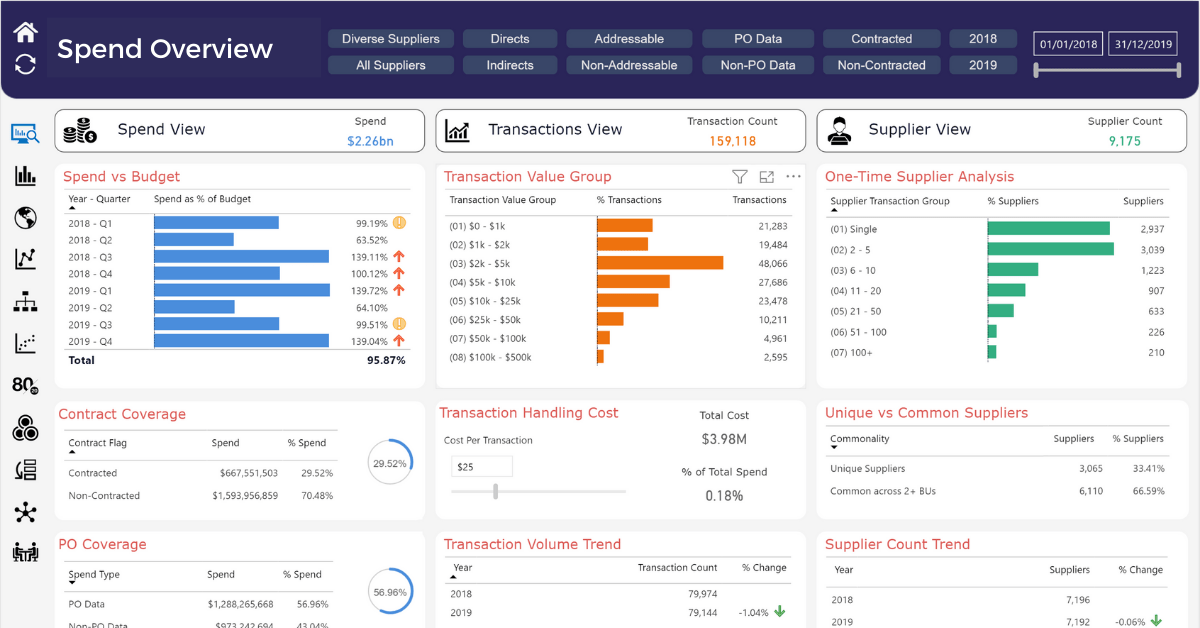The height and width of the screenshot is (628, 1200).
Task: Click the filter icon on Transaction Value Group
Action: point(740,176)
